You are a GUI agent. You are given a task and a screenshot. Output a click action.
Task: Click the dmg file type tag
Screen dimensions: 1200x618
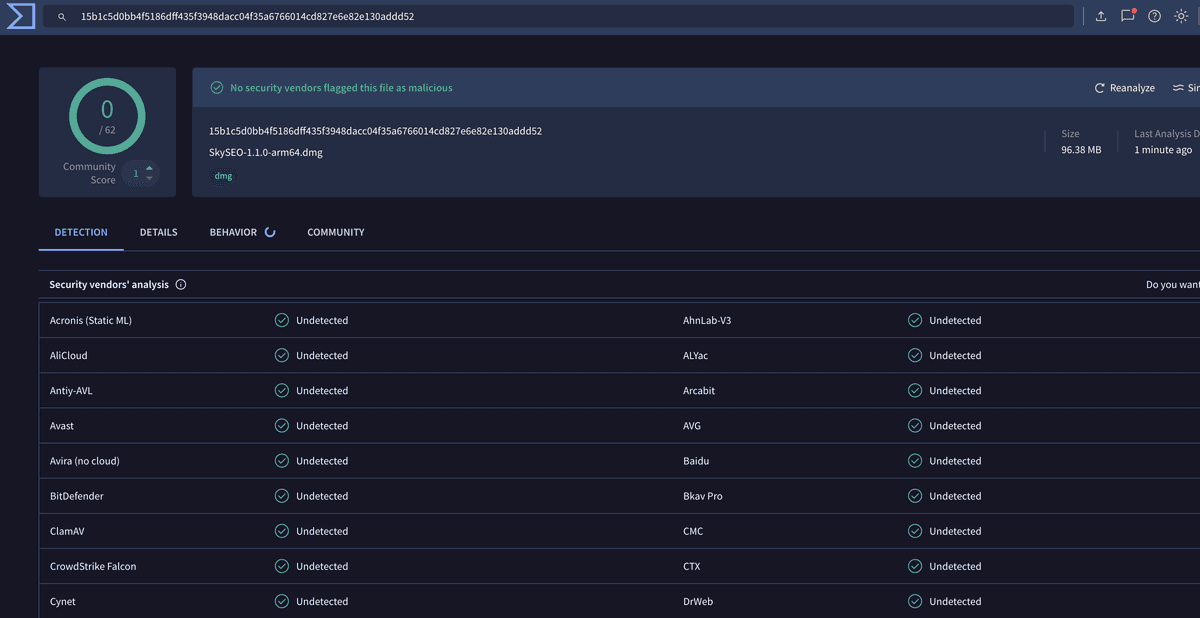coord(223,175)
